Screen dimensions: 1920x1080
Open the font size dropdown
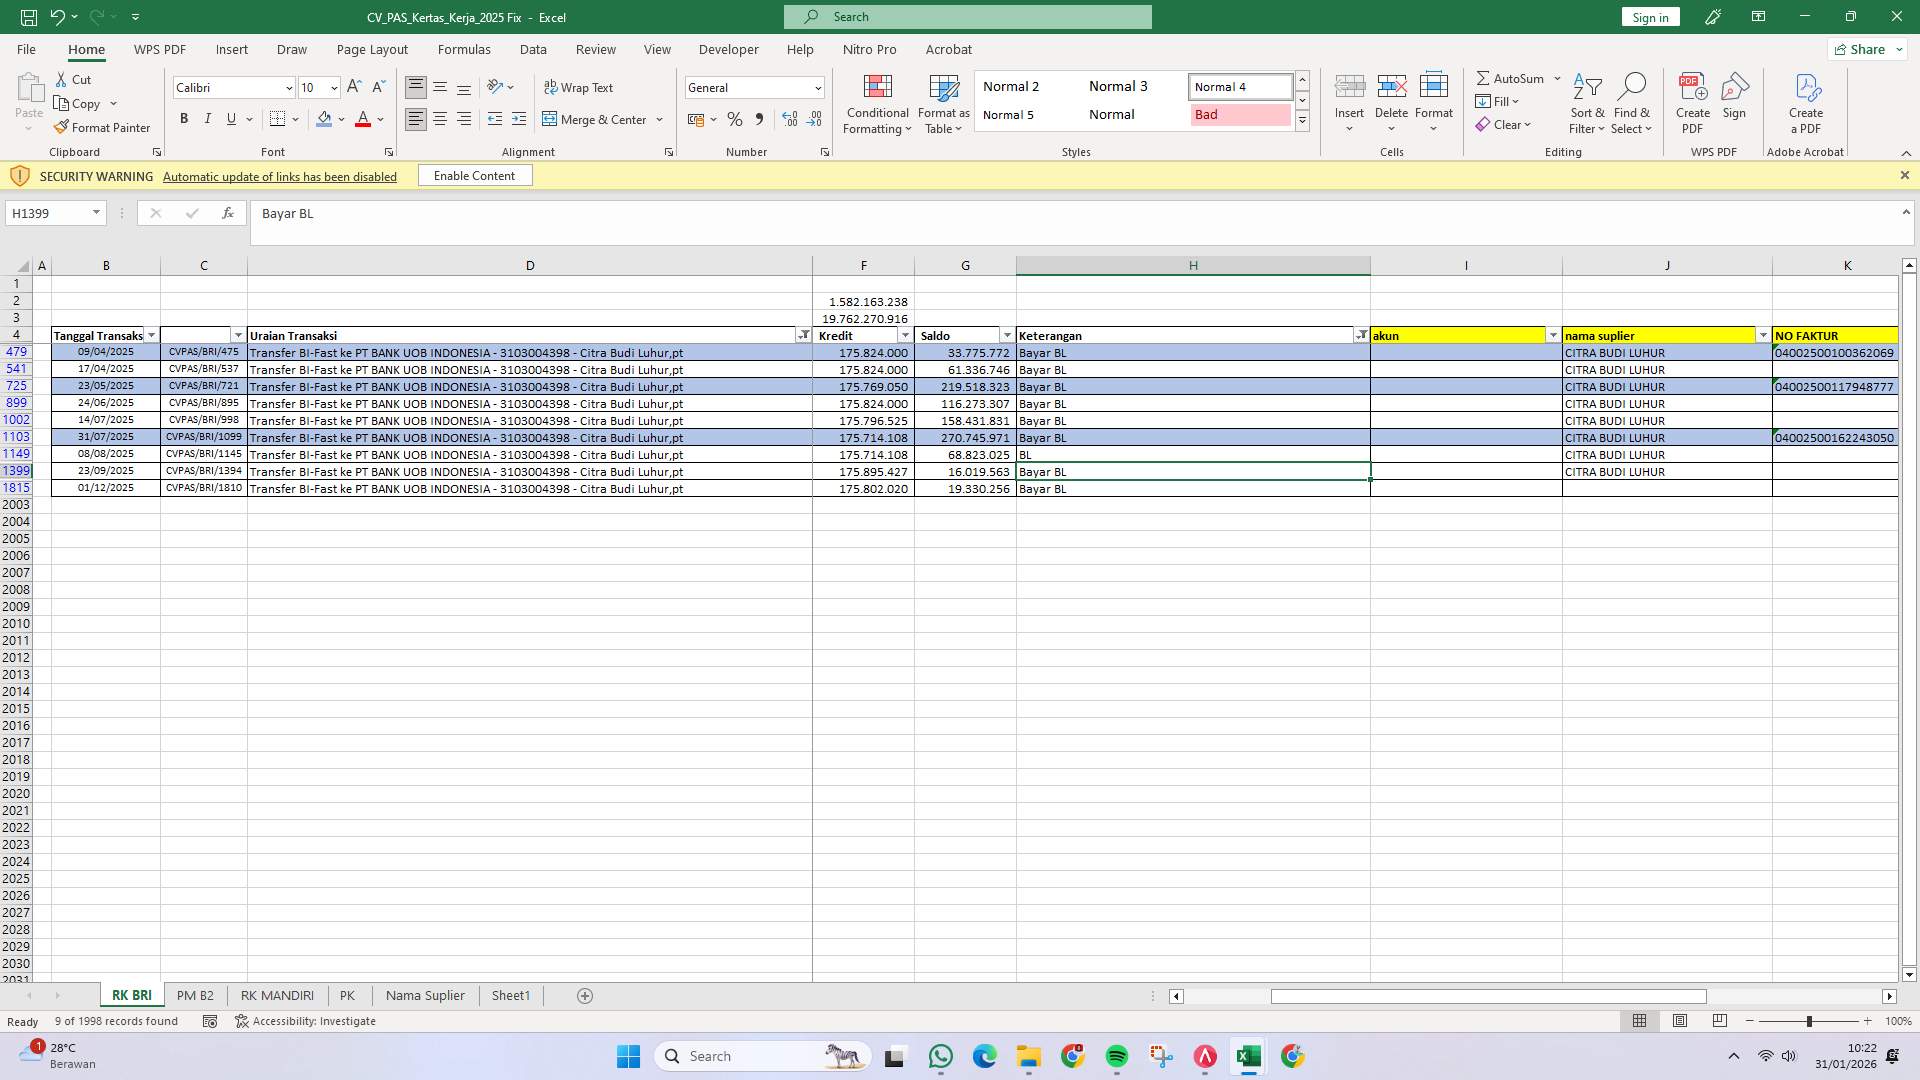point(333,88)
